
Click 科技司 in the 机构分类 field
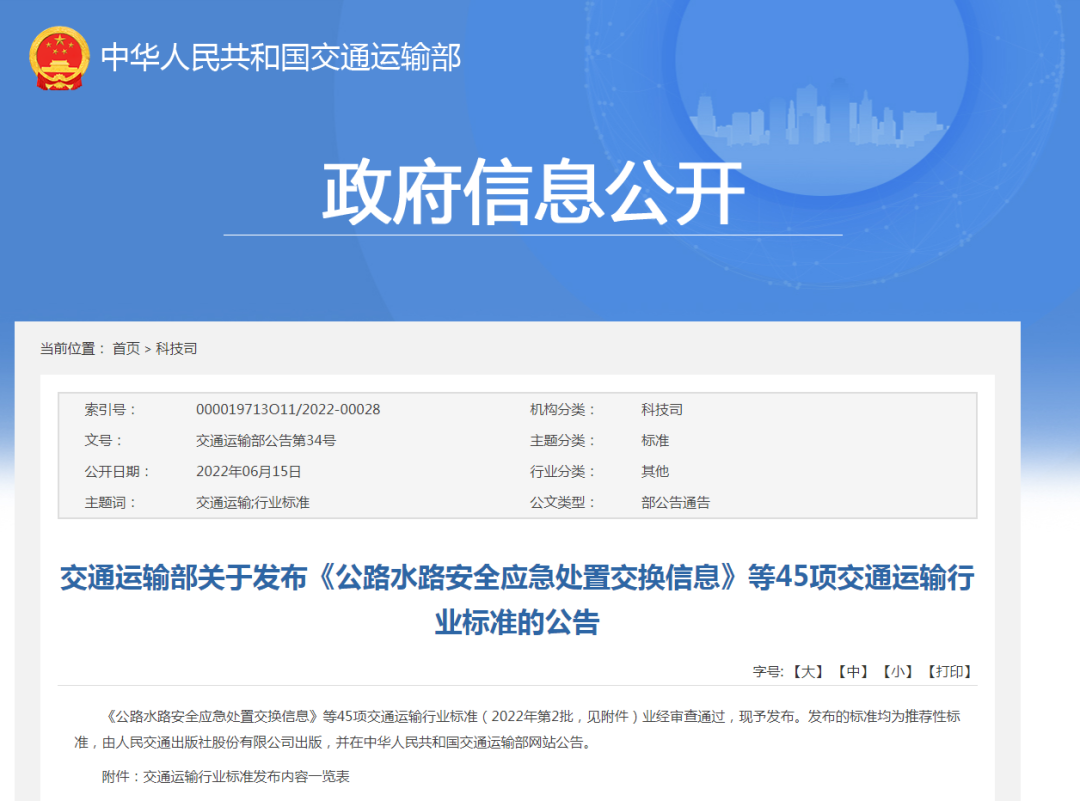point(662,409)
